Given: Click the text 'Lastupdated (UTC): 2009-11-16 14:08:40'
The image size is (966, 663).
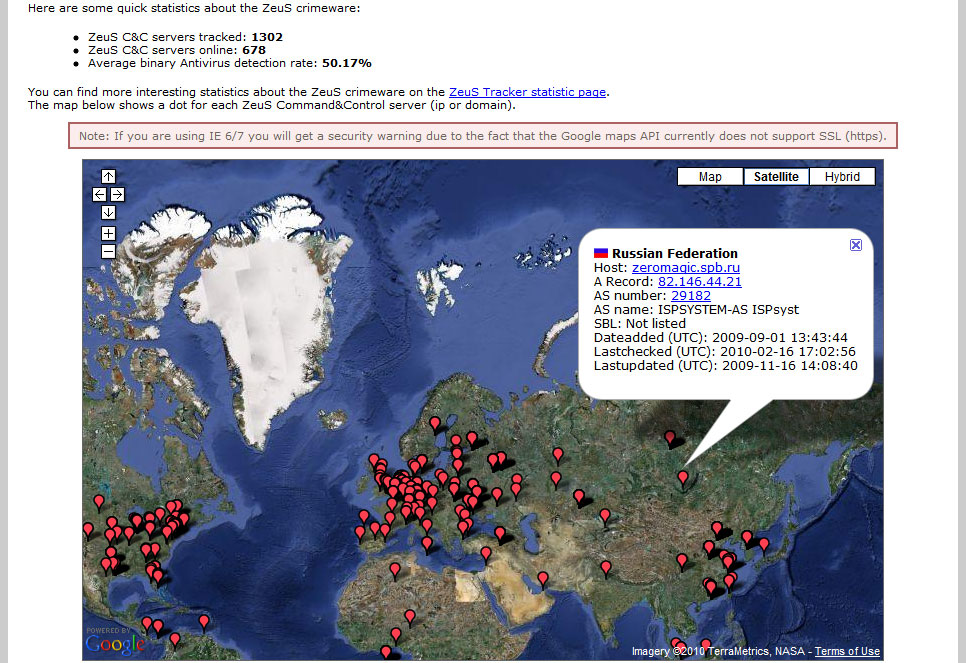Looking at the screenshot, I should [726, 366].
